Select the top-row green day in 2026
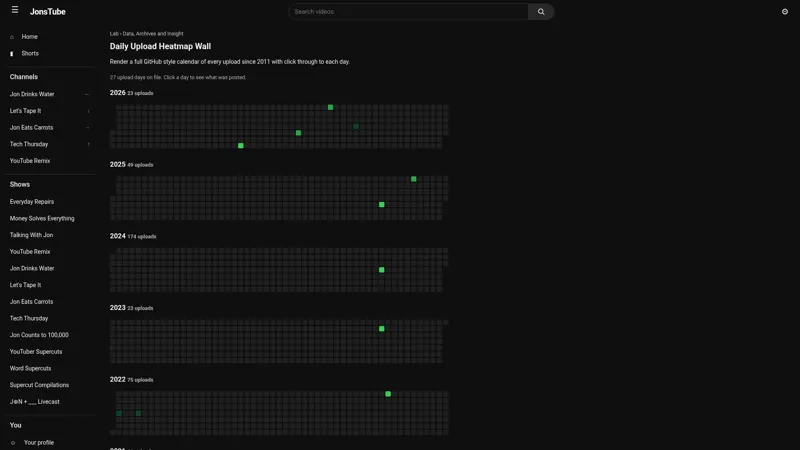800x450 pixels. [331, 107]
